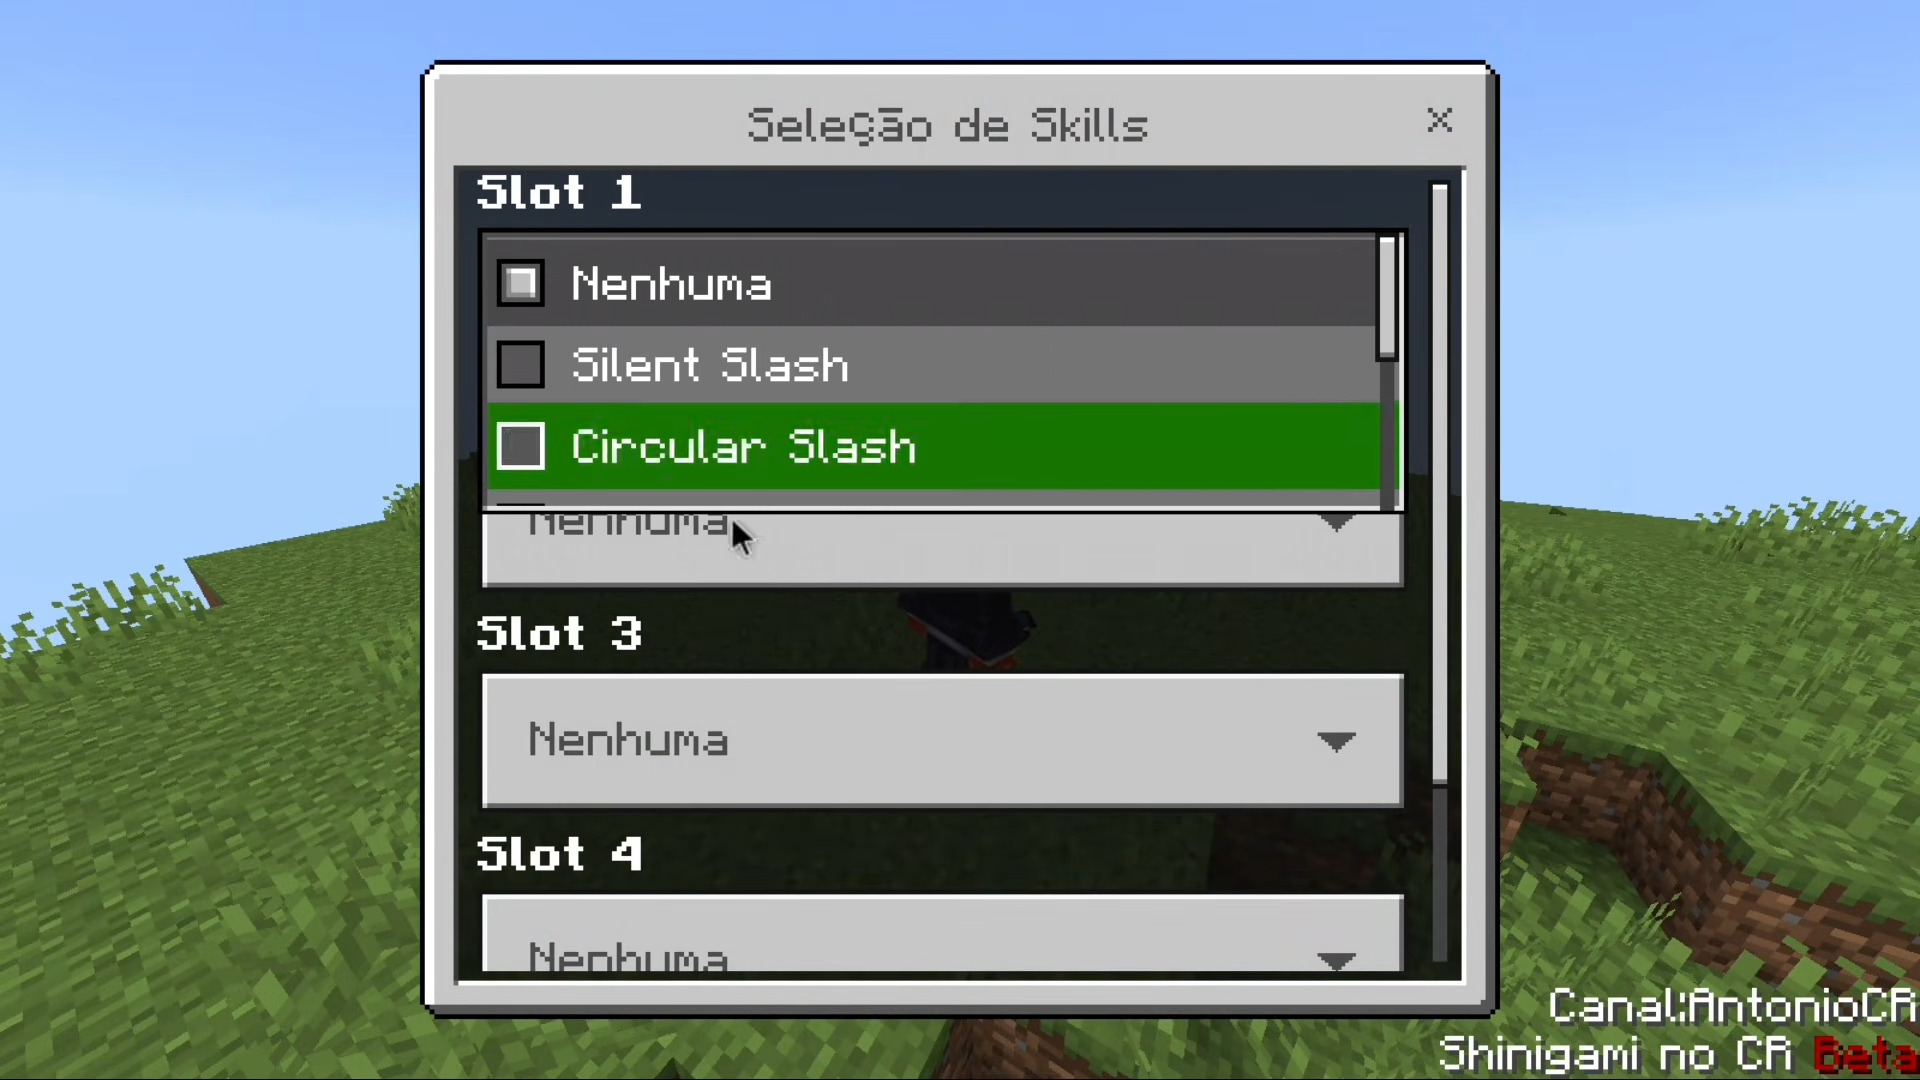
Task: Expand the Slot 3 dropdown arrow
Action: (x=1336, y=741)
